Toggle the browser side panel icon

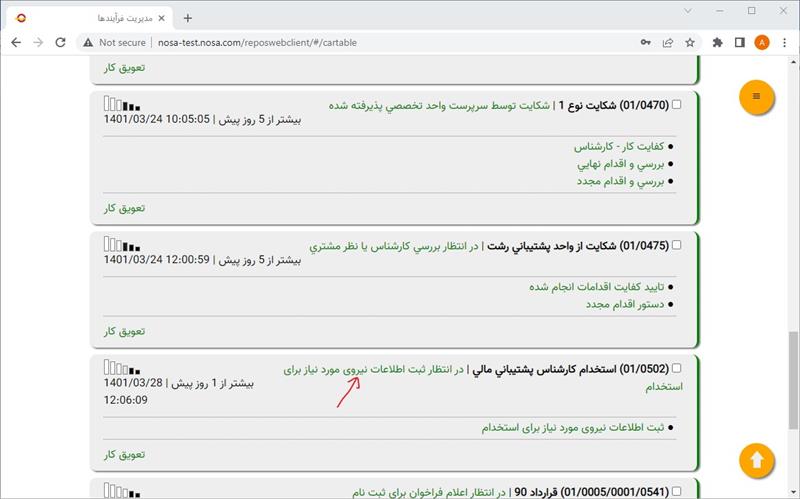739,43
